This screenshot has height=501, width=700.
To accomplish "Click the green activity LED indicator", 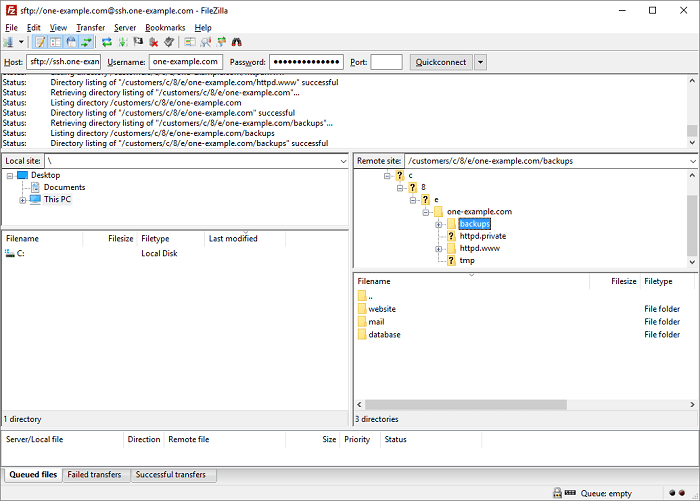I will tap(672, 493).
